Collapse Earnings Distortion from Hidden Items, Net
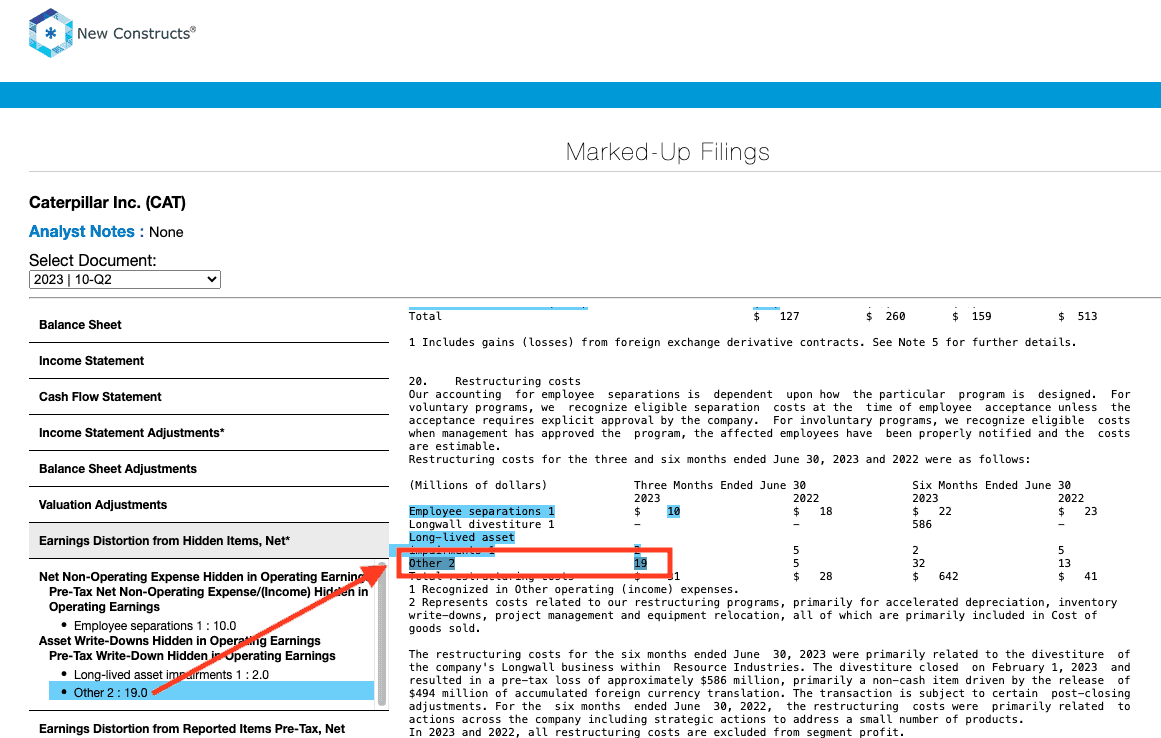The height and width of the screenshot is (738, 1161). point(209,541)
